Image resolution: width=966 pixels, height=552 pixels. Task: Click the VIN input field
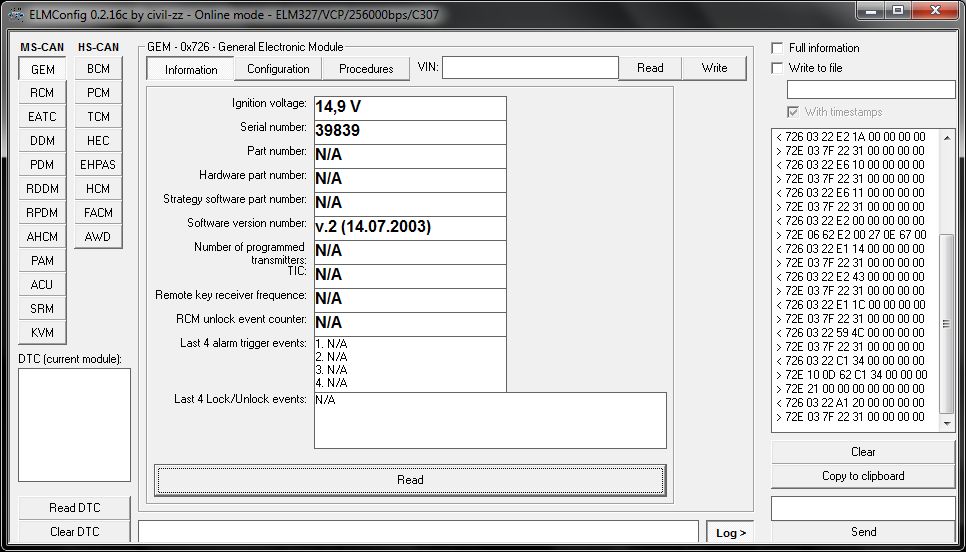pos(530,68)
